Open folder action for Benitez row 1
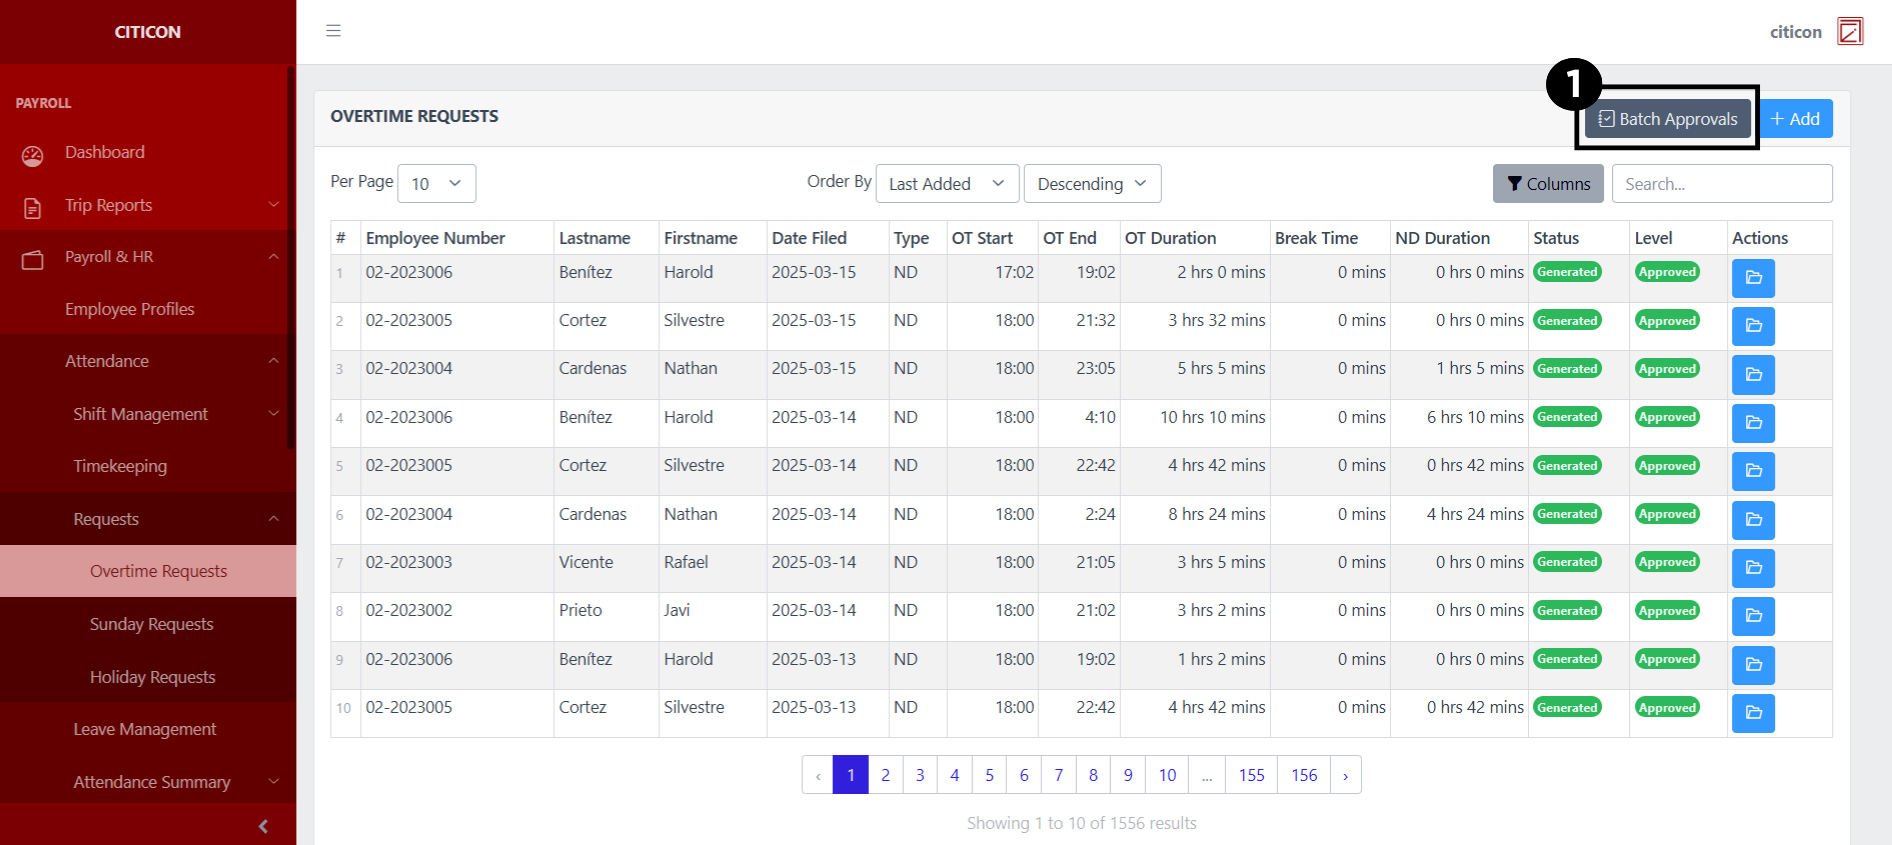Image resolution: width=1892 pixels, height=845 pixels. pyautogui.click(x=1752, y=278)
